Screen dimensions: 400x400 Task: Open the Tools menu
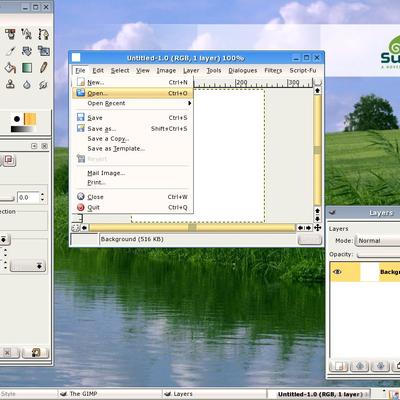(214, 70)
